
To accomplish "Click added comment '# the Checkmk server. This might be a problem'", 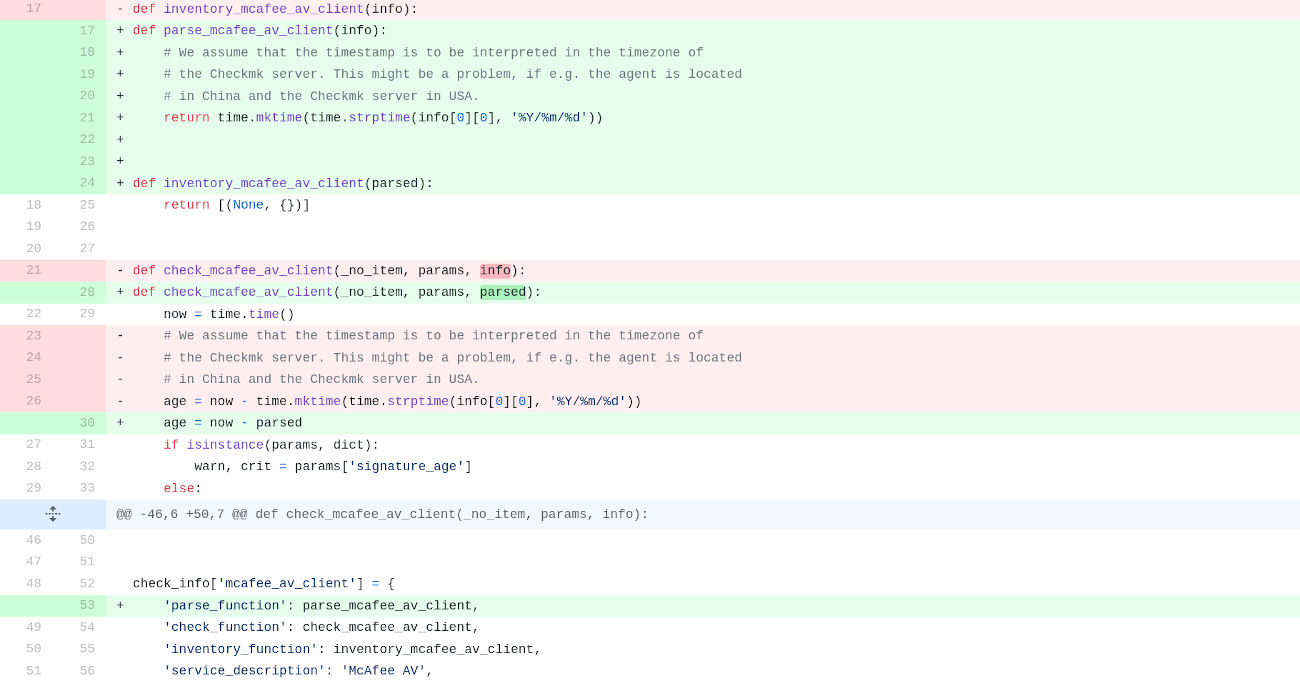I will click(x=453, y=75).
